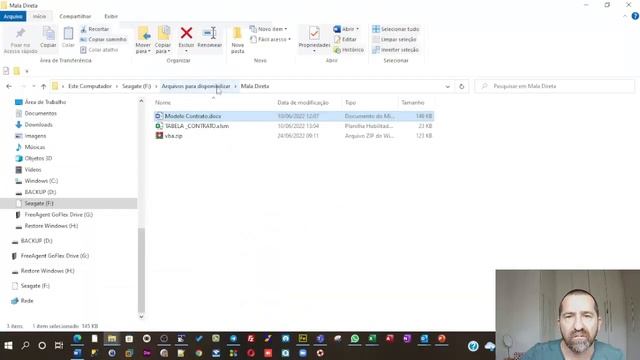Image resolution: width=640 pixels, height=360 pixels.
Task: Click Histórico in the ribbon
Action: pos(349,50)
